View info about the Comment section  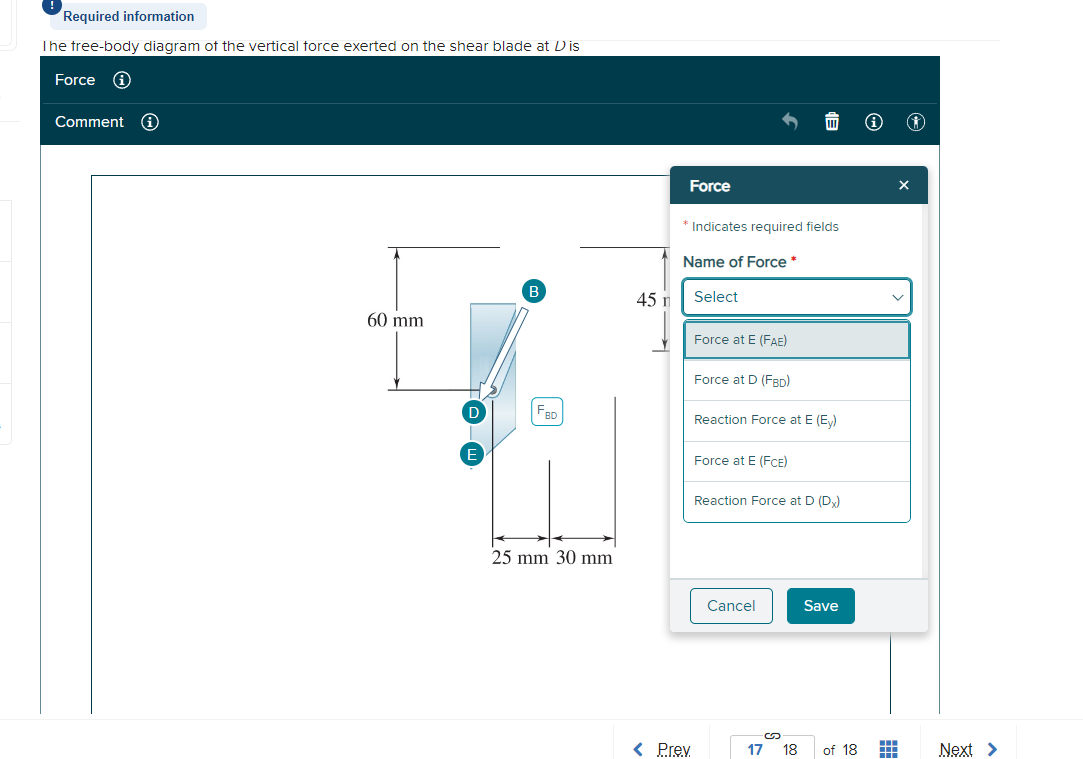(149, 122)
